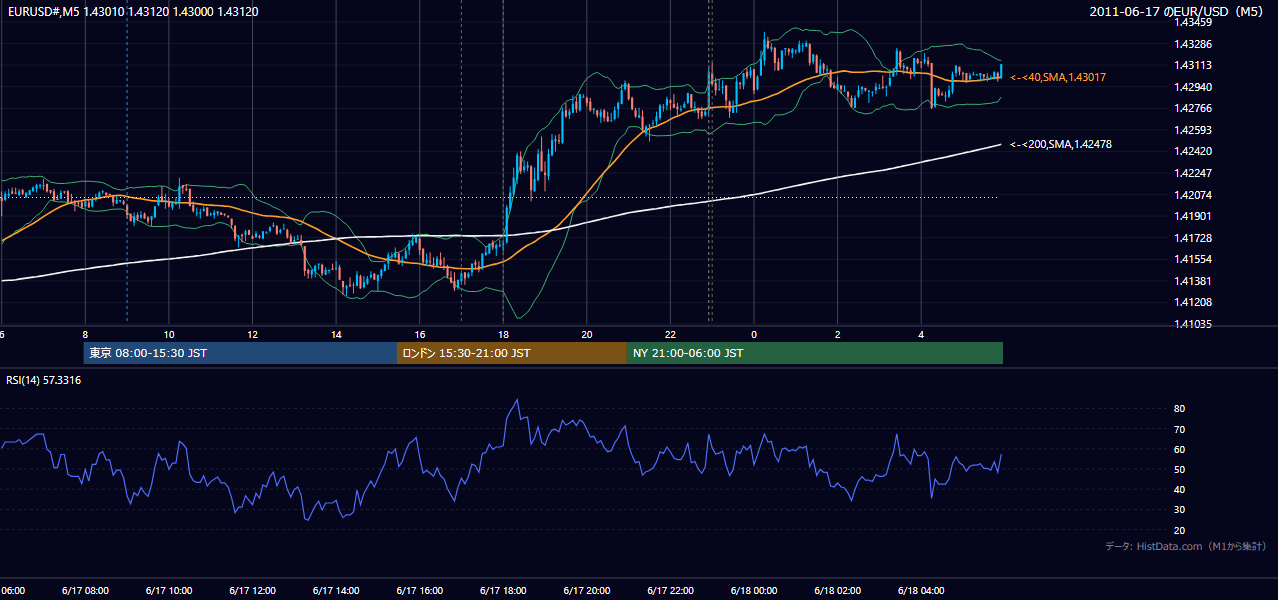Click hour 0 on the chart hour axis

pyautogui.click(x=754, y=334)
